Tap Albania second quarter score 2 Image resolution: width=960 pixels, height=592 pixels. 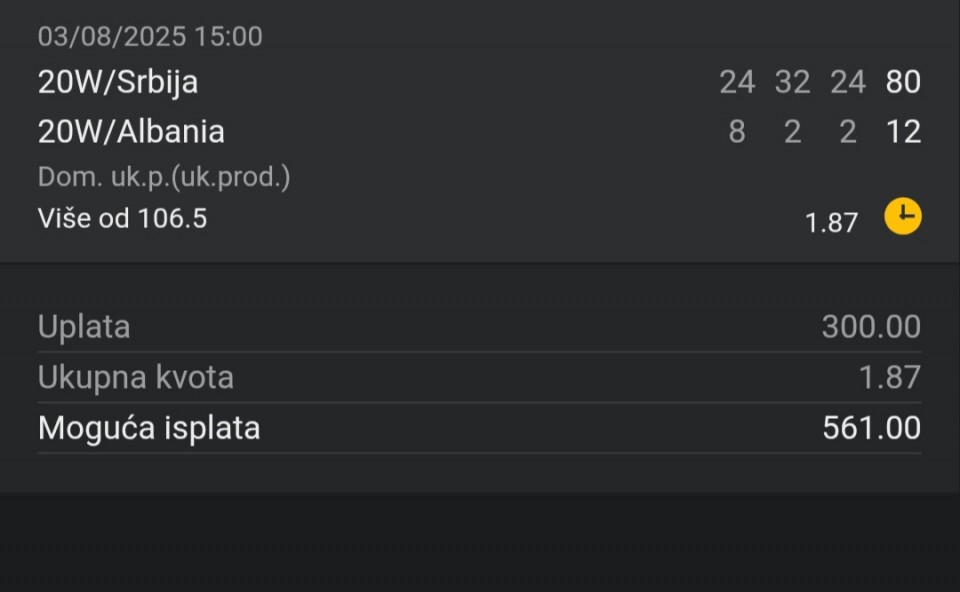793,132
